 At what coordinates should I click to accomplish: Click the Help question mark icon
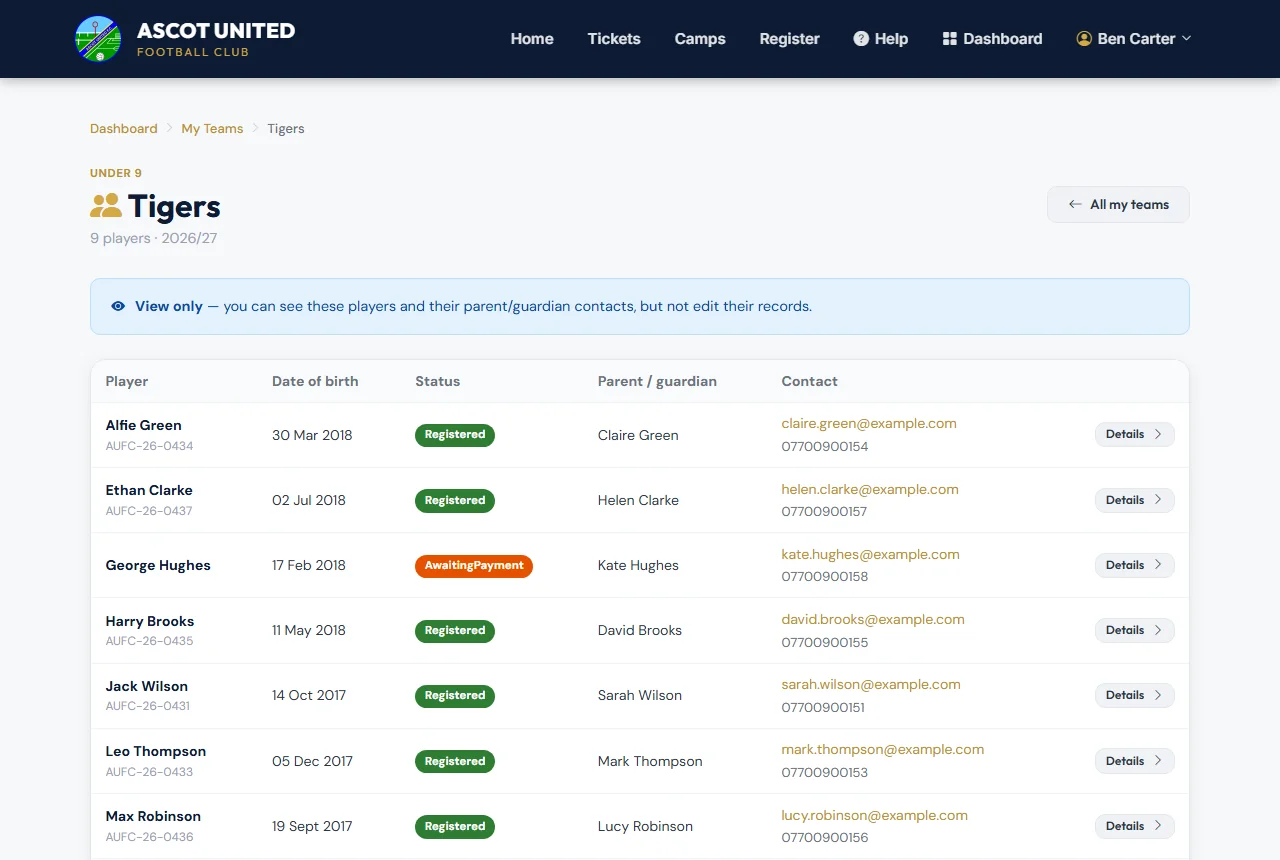coord(861,39)
